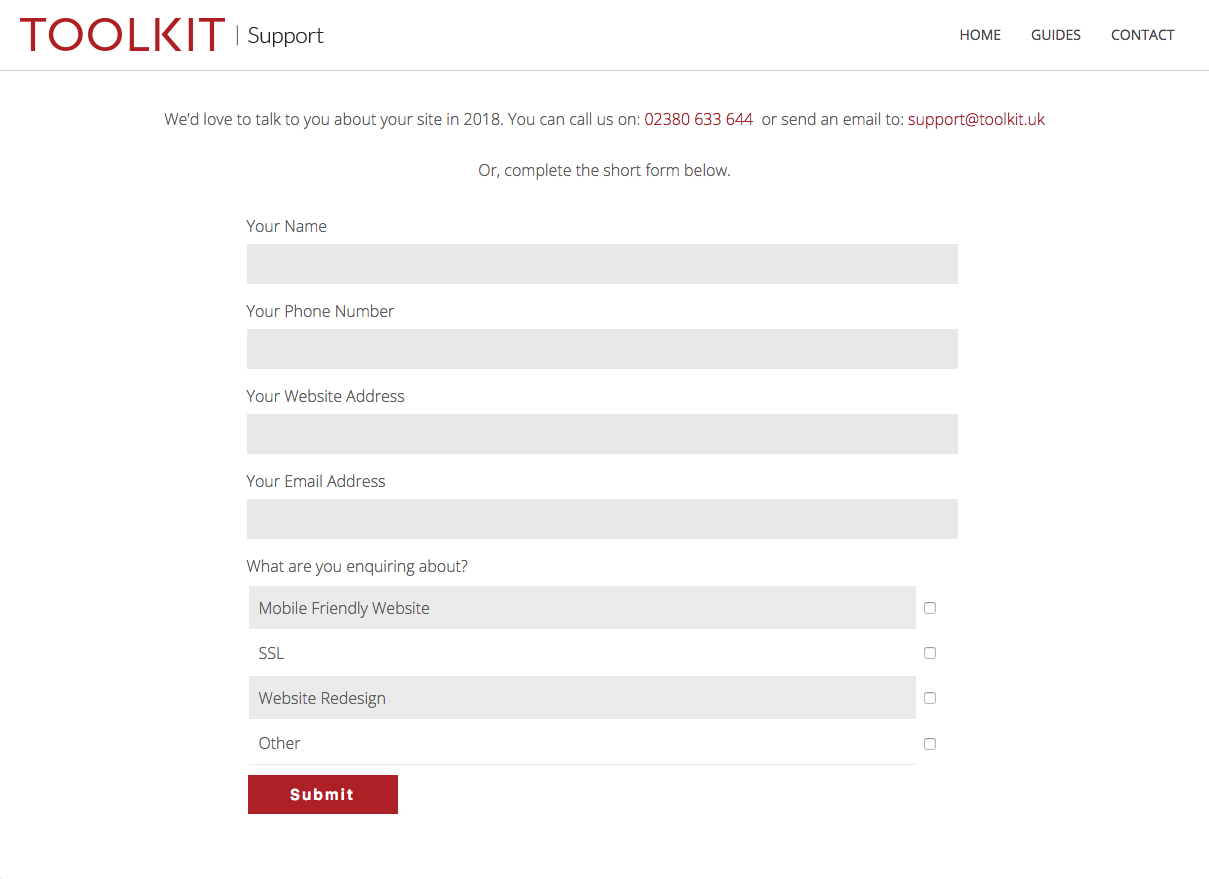Open the CONTACT page
The height and width of the screenshot is (879, 1209).
(x=1142, y=35)
